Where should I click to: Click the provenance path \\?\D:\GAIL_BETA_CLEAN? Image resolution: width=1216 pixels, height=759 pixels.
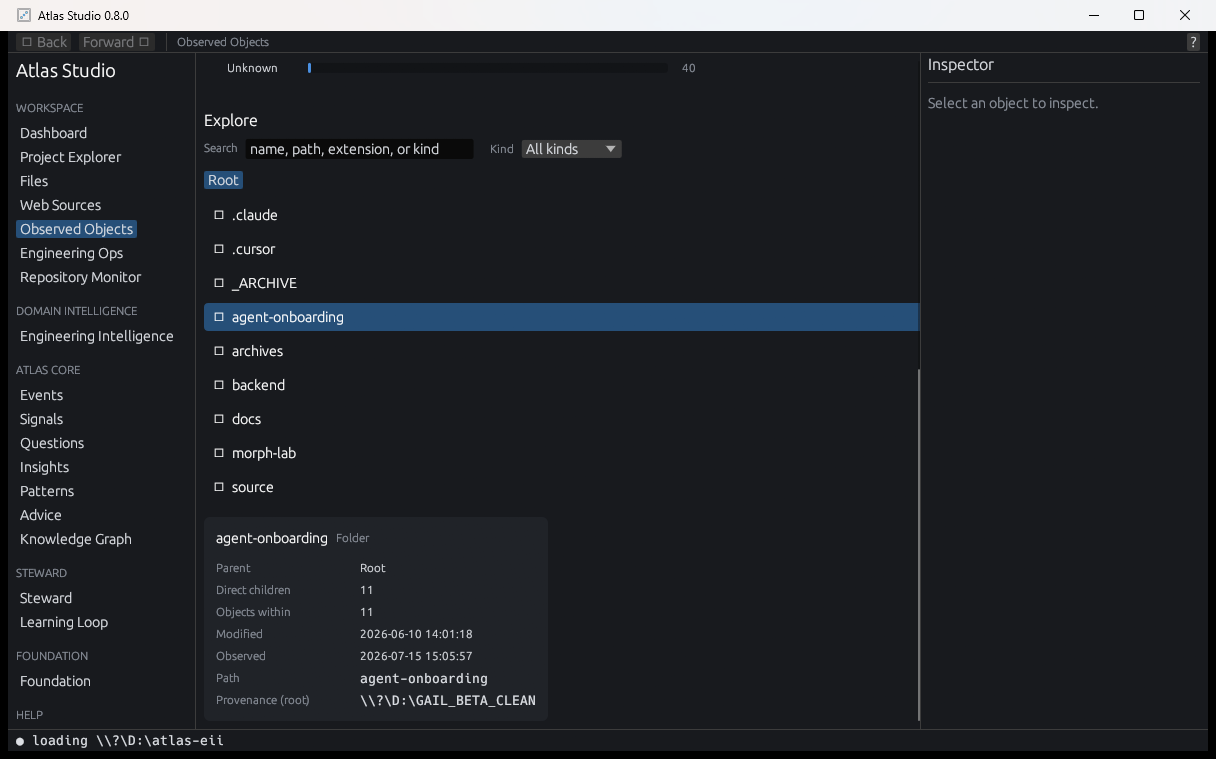[448, 700]
